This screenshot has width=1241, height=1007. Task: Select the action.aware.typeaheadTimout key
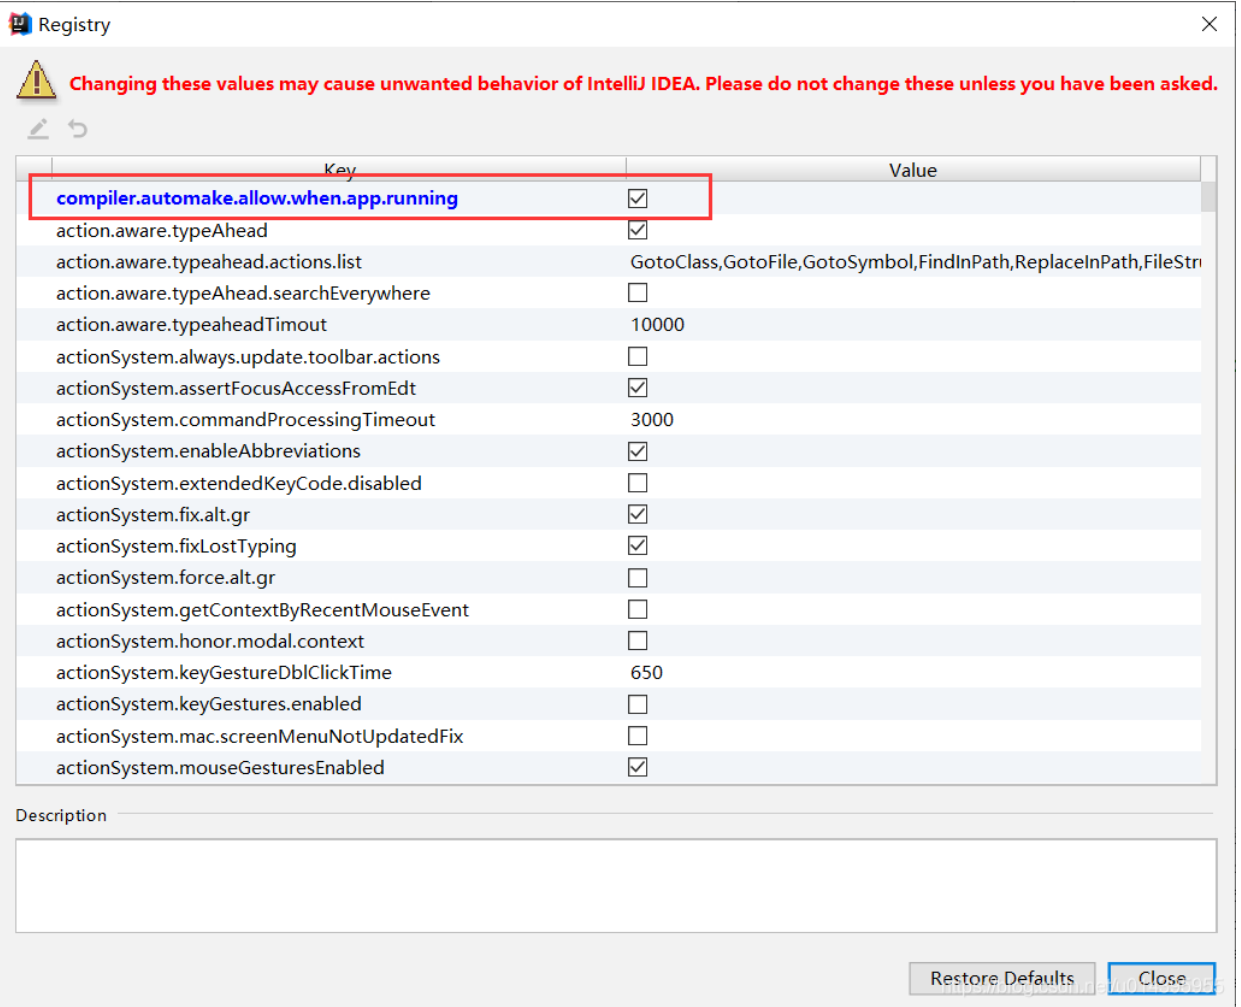pyautogui.click(x=191, y=325)
